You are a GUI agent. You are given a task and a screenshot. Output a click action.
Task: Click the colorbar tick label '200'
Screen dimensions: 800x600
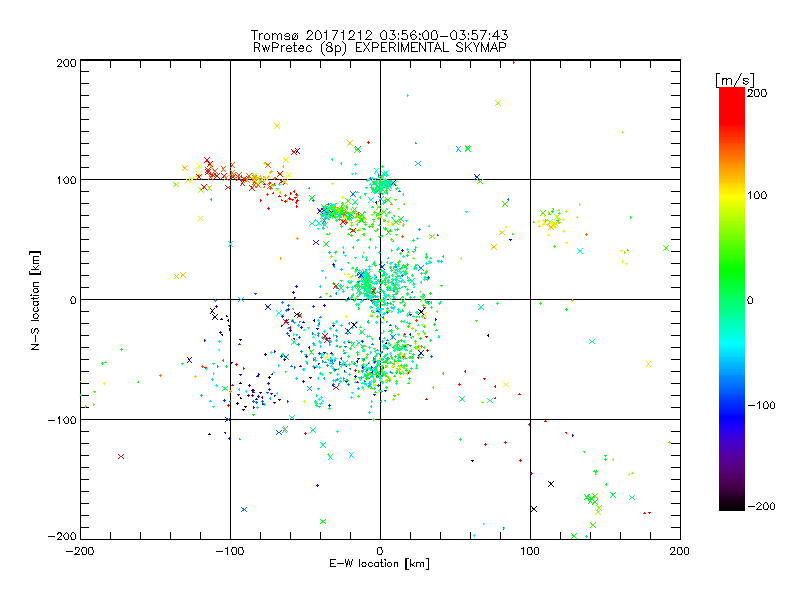tap(757, 93)
